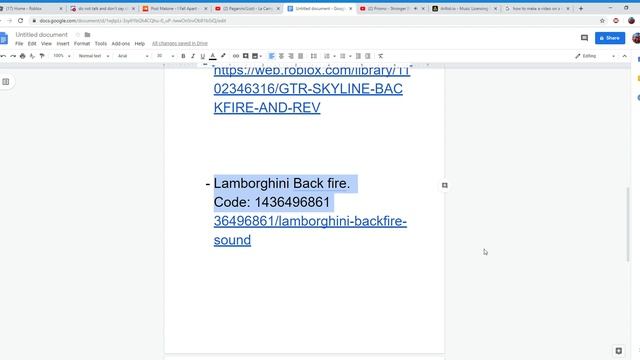Open the File menu
The width and height of the screenshot is (640, 360).
[x=19, y=44]
